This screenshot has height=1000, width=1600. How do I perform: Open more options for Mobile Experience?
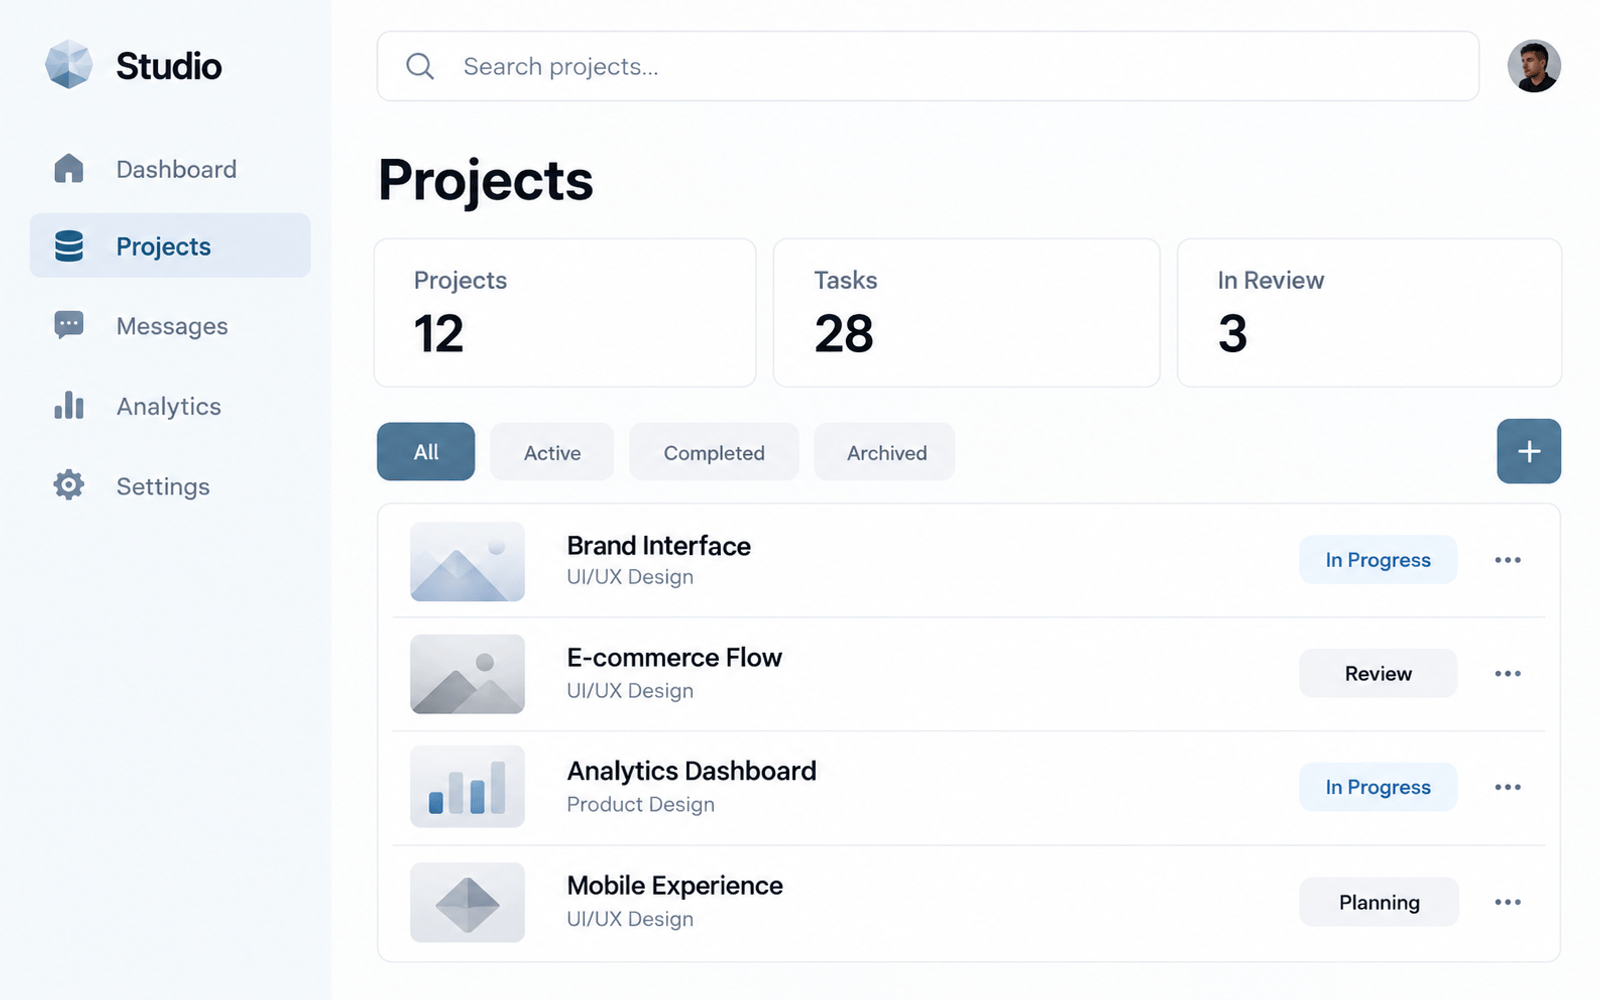(x=1508, y=902)
